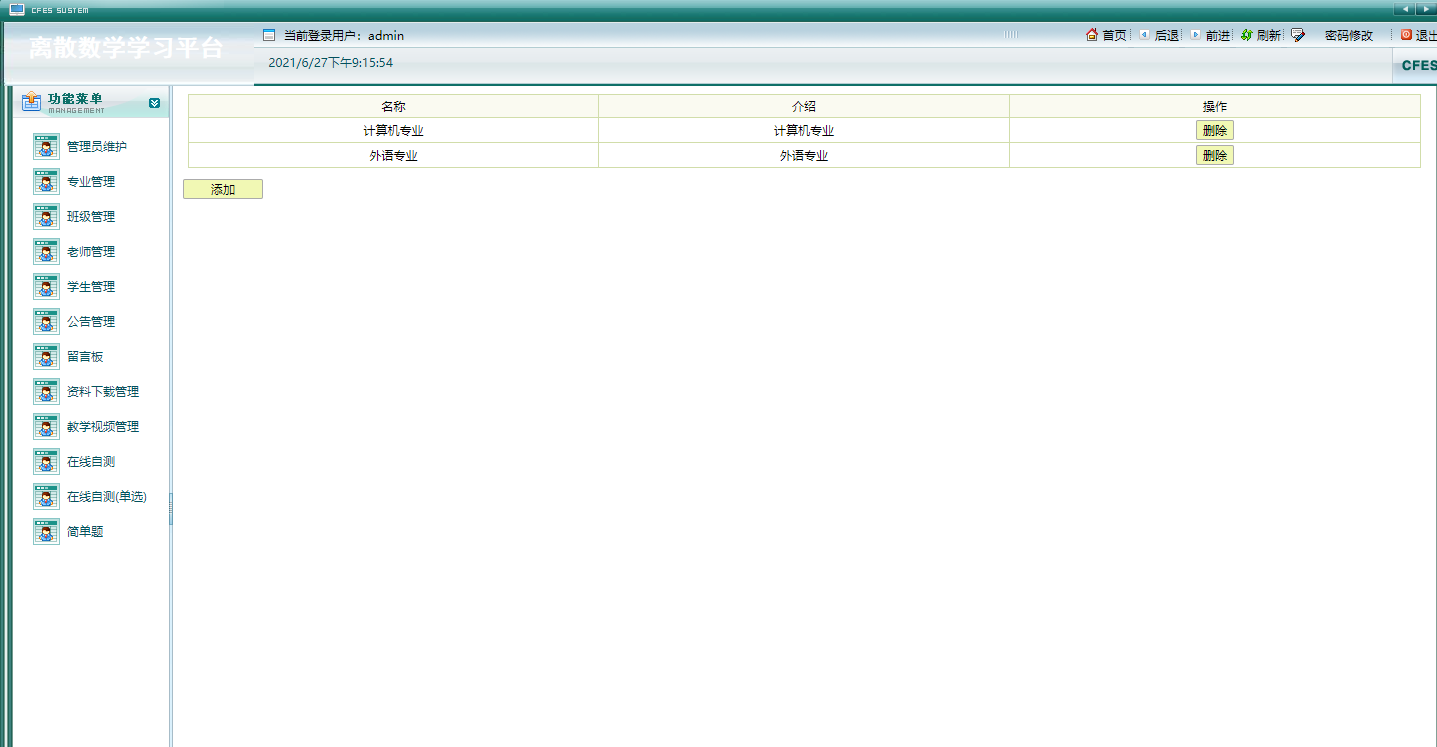The width and height of the screenshot is (1437, 747).
Task: Click the icon beside 管理员维护
Action: tap(46, 147)
